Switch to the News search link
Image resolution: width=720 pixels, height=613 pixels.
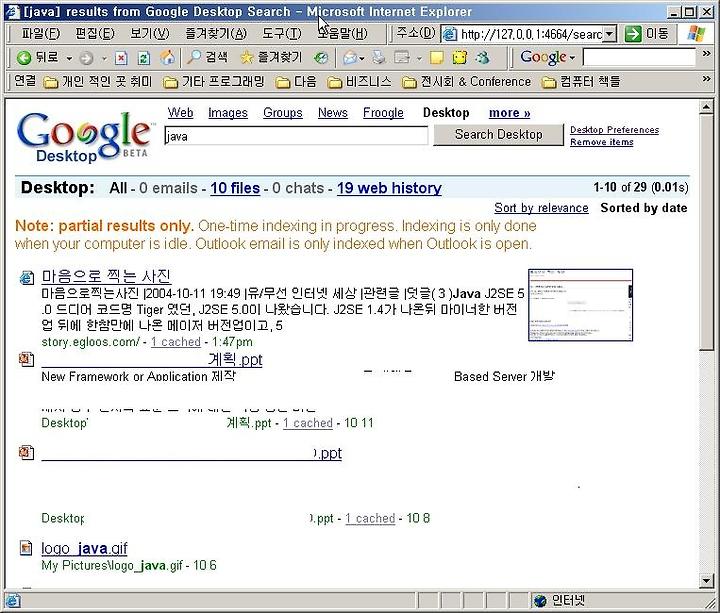(333, 112)
